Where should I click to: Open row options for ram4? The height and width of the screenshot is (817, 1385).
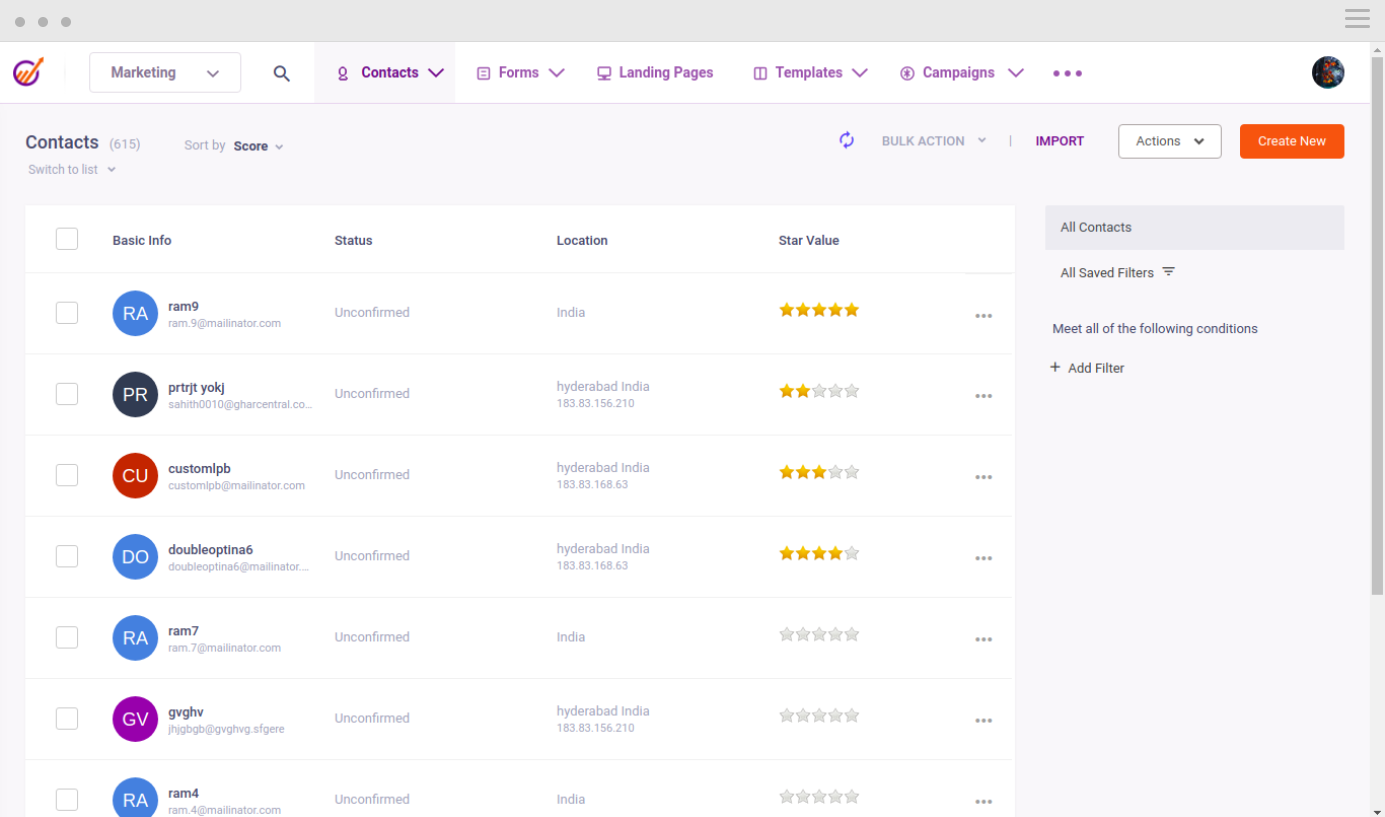click(x=984, y=801)
